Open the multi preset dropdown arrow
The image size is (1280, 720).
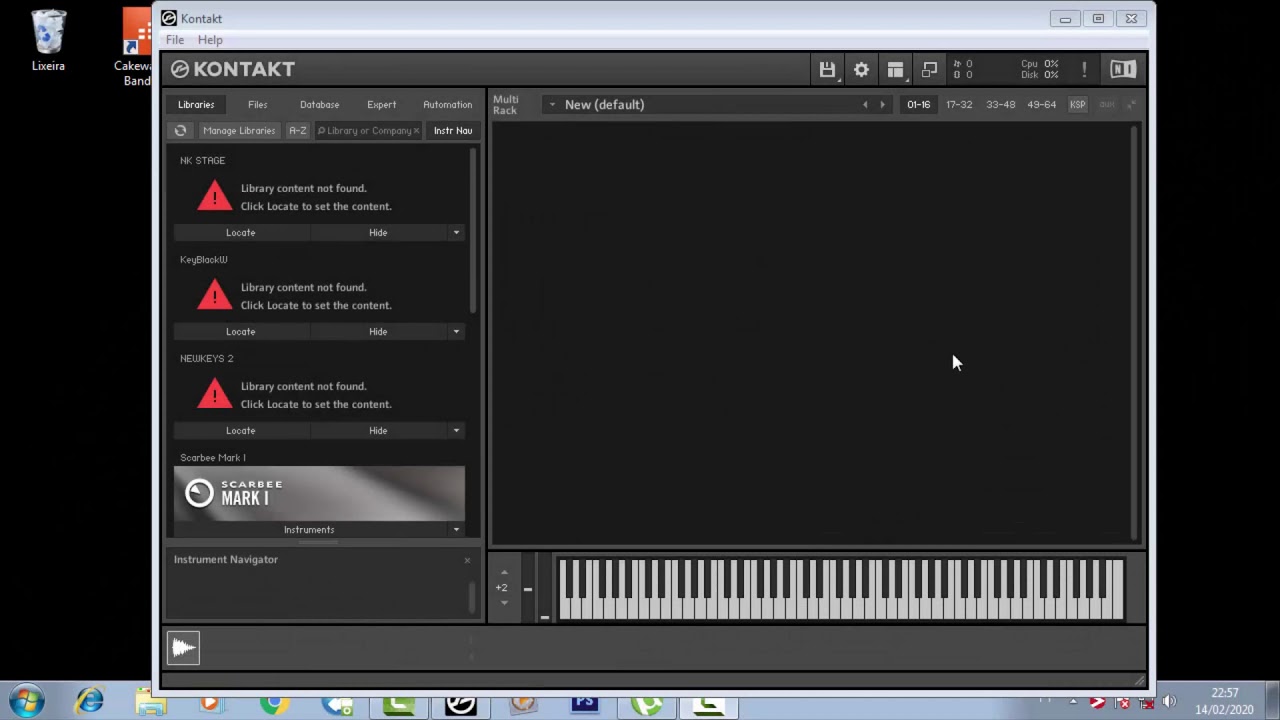pyautogui.click(x=551, y=104)
